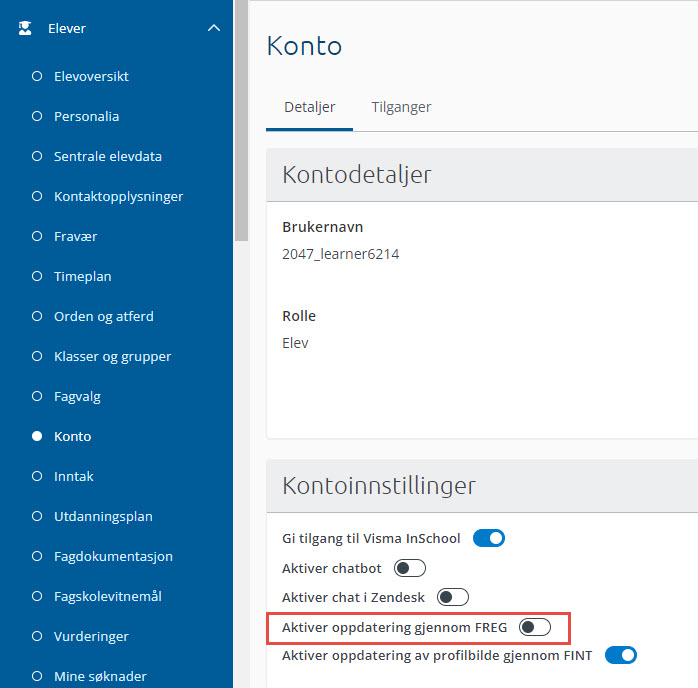Collapse the Elever menu section chevron

pyautogui.click(x=214, y=28)
